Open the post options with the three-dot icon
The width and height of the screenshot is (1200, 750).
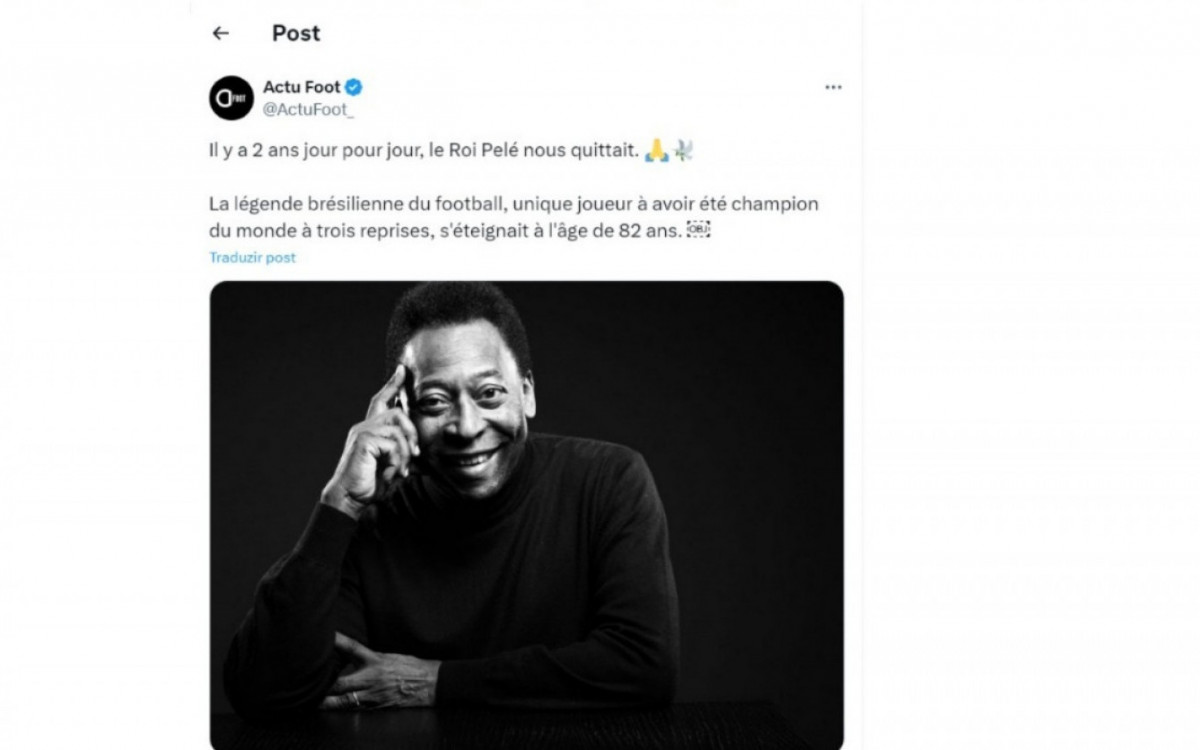pos(832,87)
